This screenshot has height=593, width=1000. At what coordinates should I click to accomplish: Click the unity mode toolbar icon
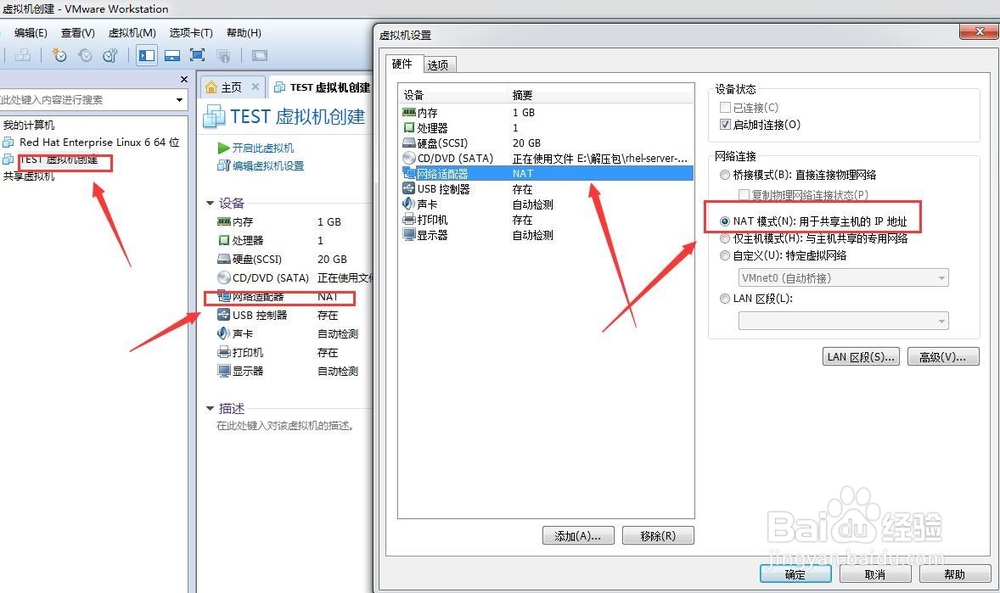223,55
